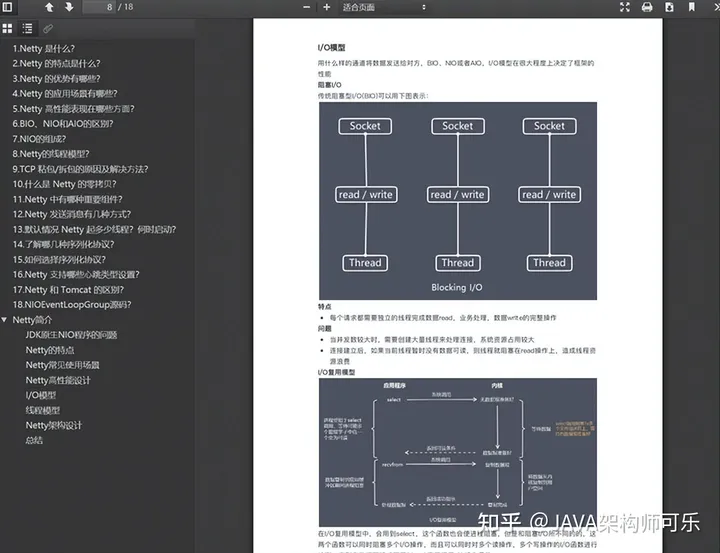Download the PDF file
The width and height of the screenshot is (720, 553).
click(x=669, y=7)
